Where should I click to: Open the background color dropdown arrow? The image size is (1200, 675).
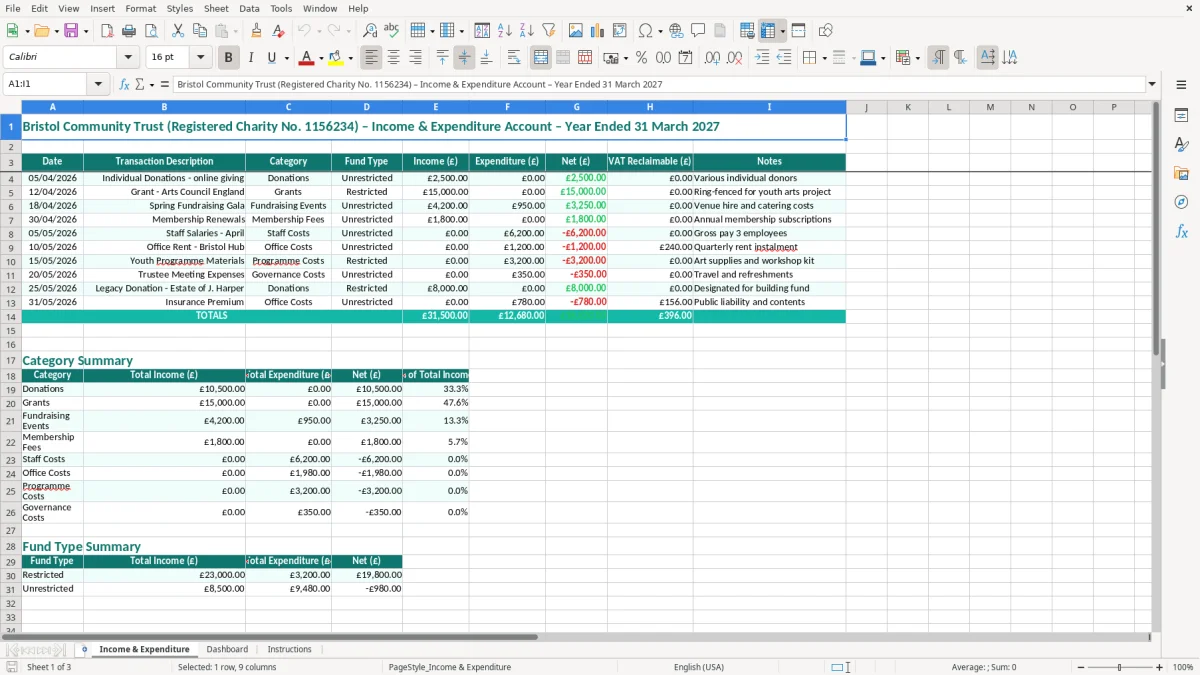(x=350, y=58)
